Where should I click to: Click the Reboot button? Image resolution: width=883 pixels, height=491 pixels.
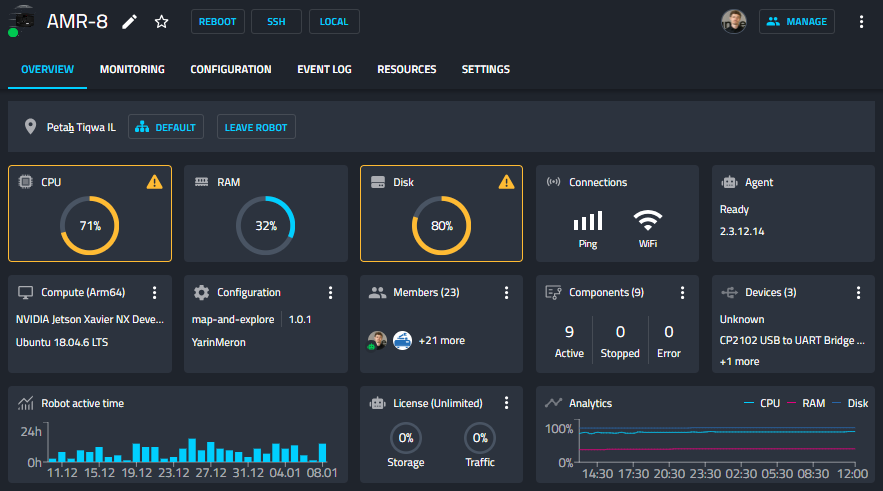tap(217, 22)
